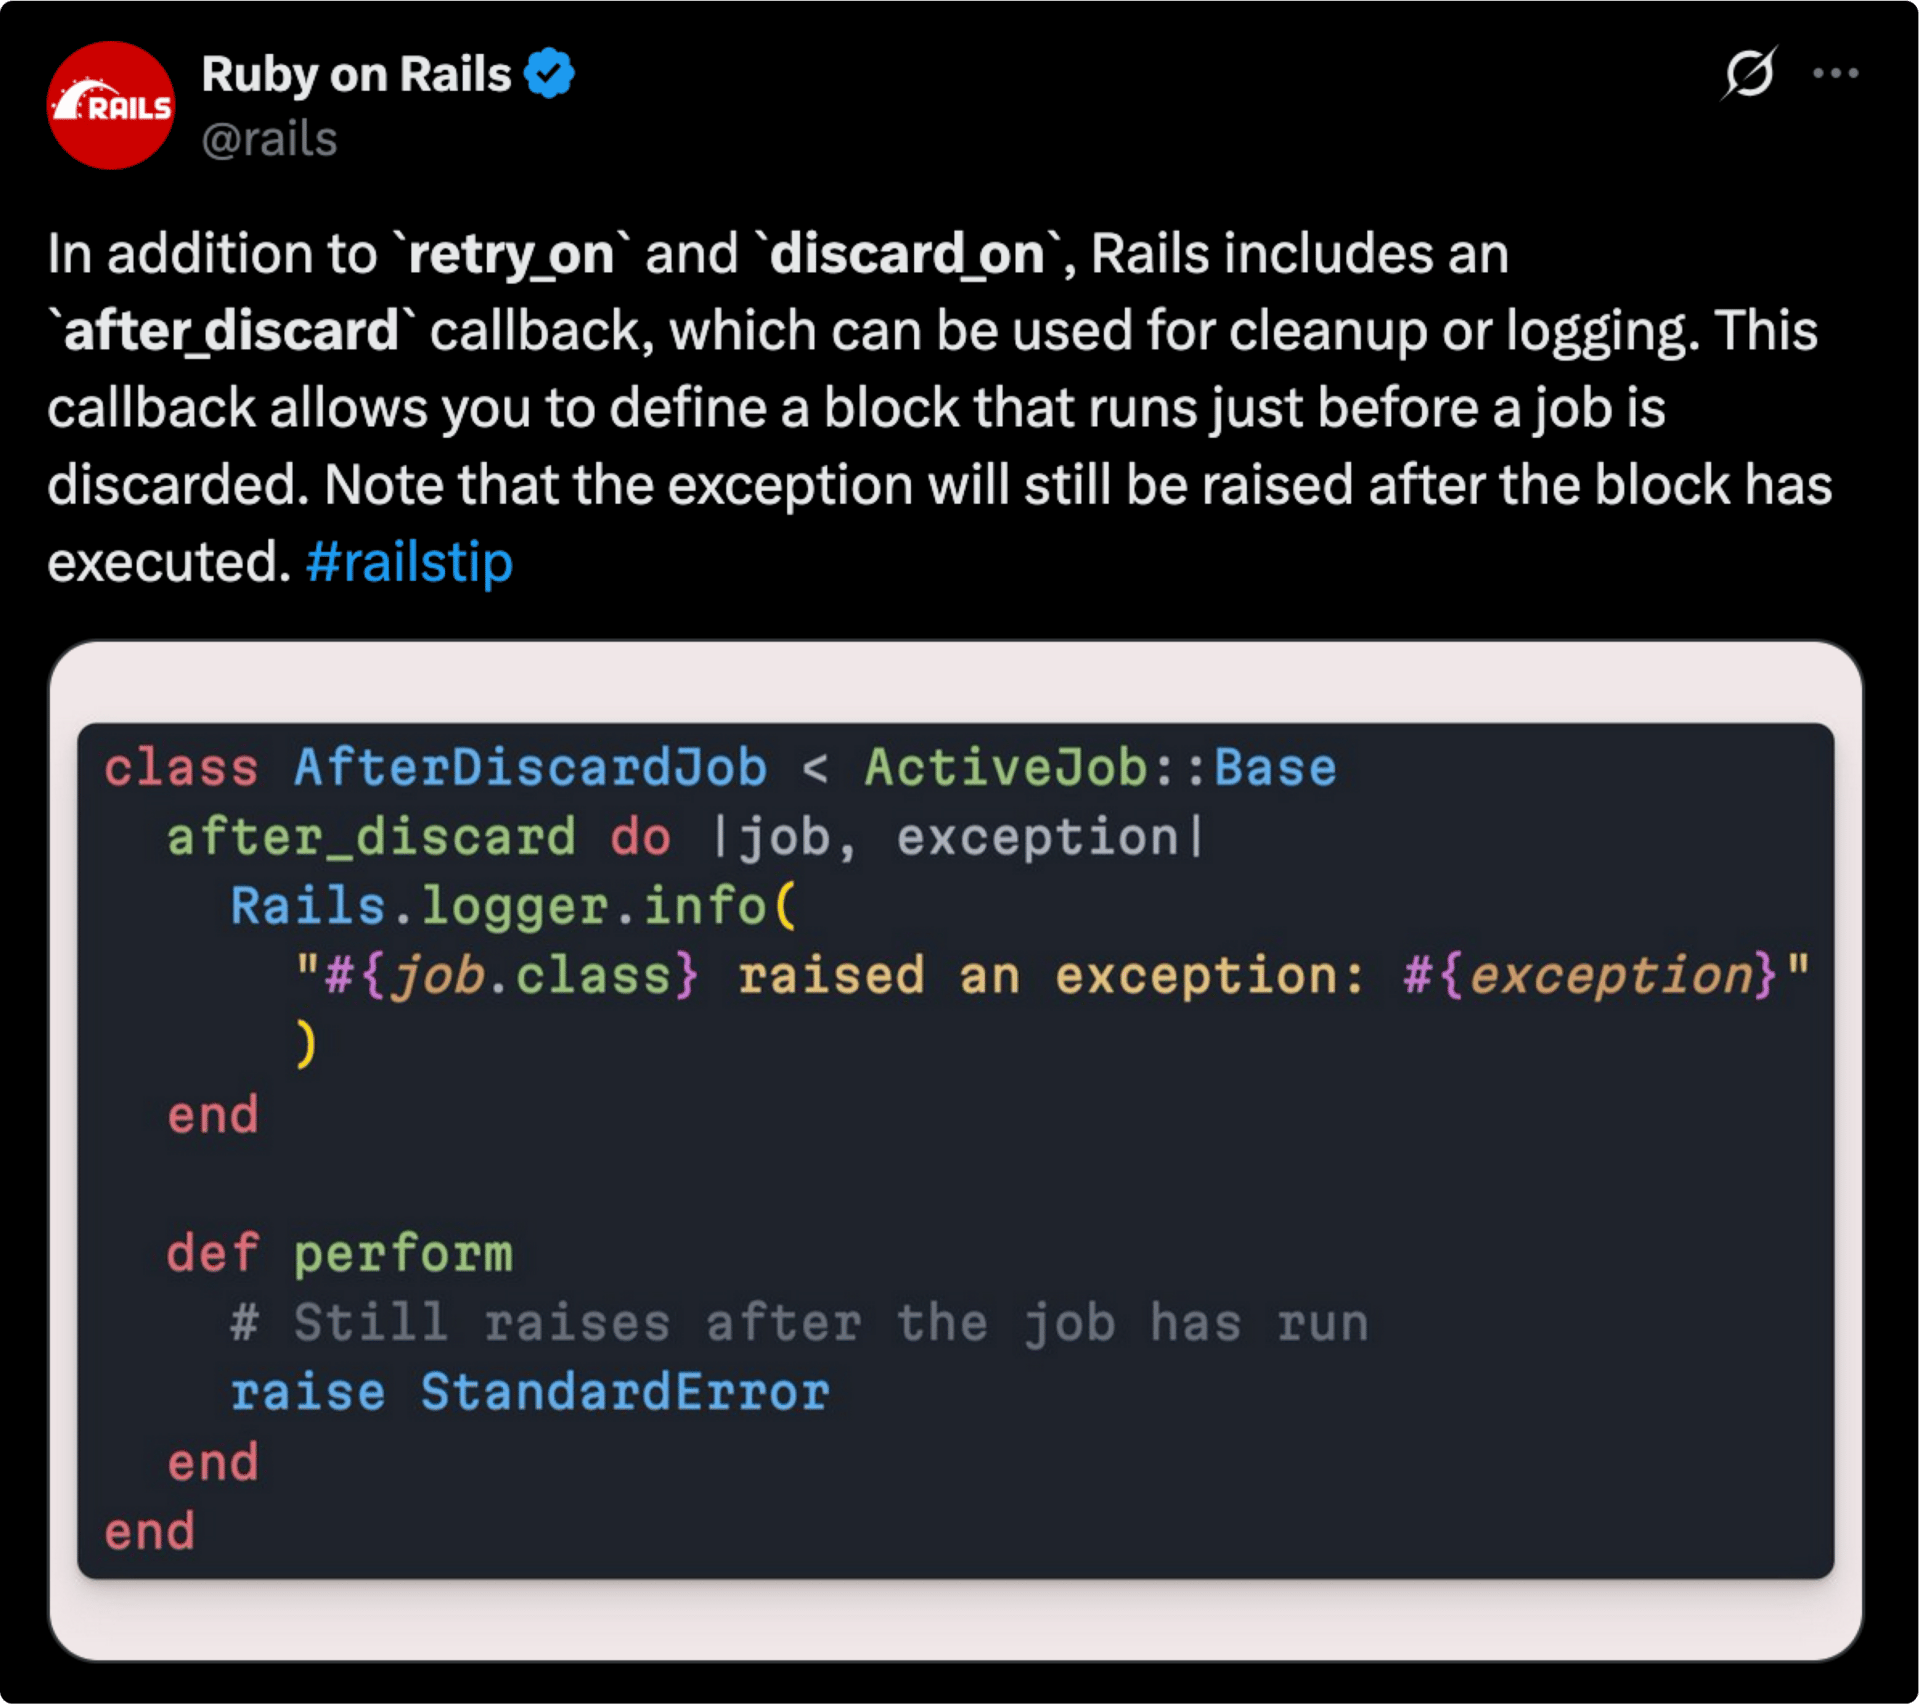This screenshot has height=1706, width=1920.
Task: Click the blue verified checkmark badge
Action: (550, 73)
